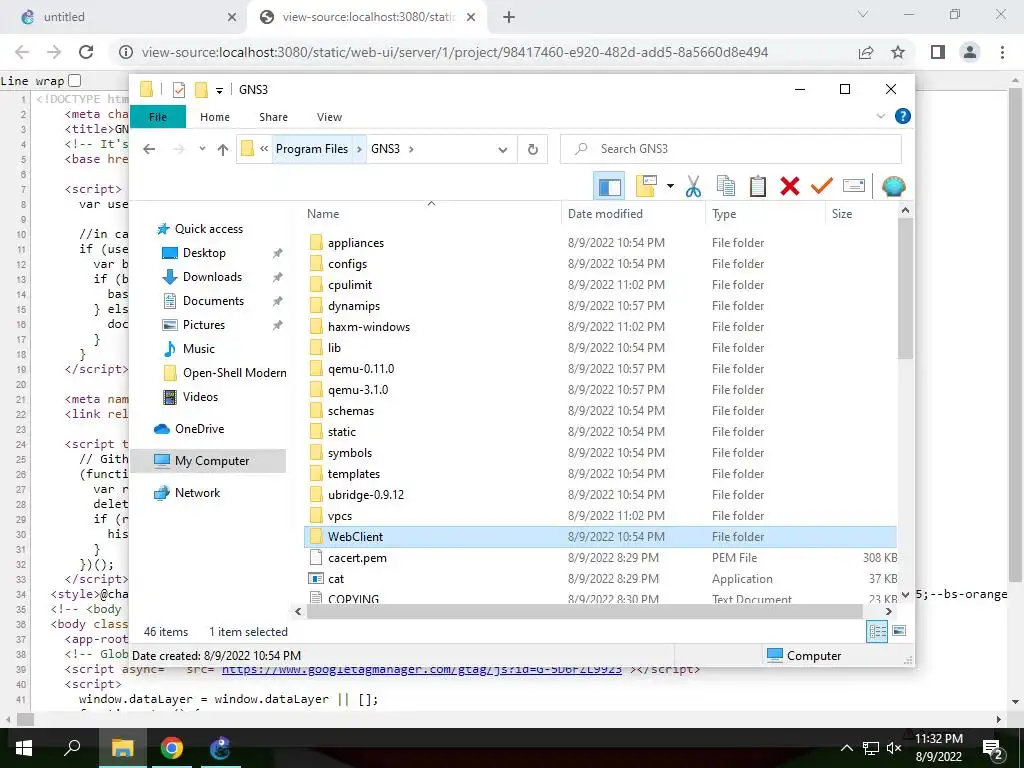
Task: Select My Computer in navigation pane
Action: point(208,461)
